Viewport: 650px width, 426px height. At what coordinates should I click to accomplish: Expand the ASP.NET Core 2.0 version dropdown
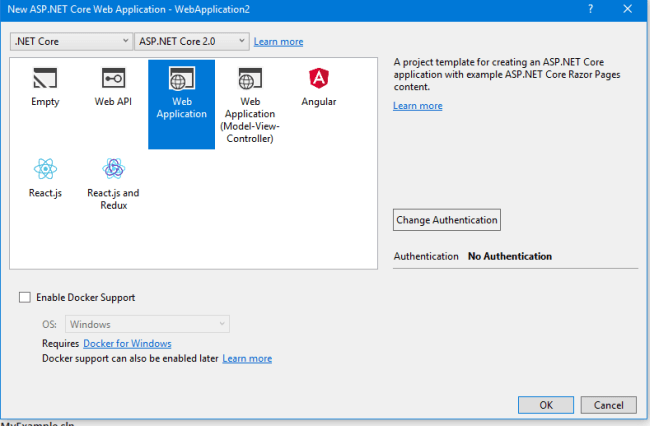pos(192,41)
